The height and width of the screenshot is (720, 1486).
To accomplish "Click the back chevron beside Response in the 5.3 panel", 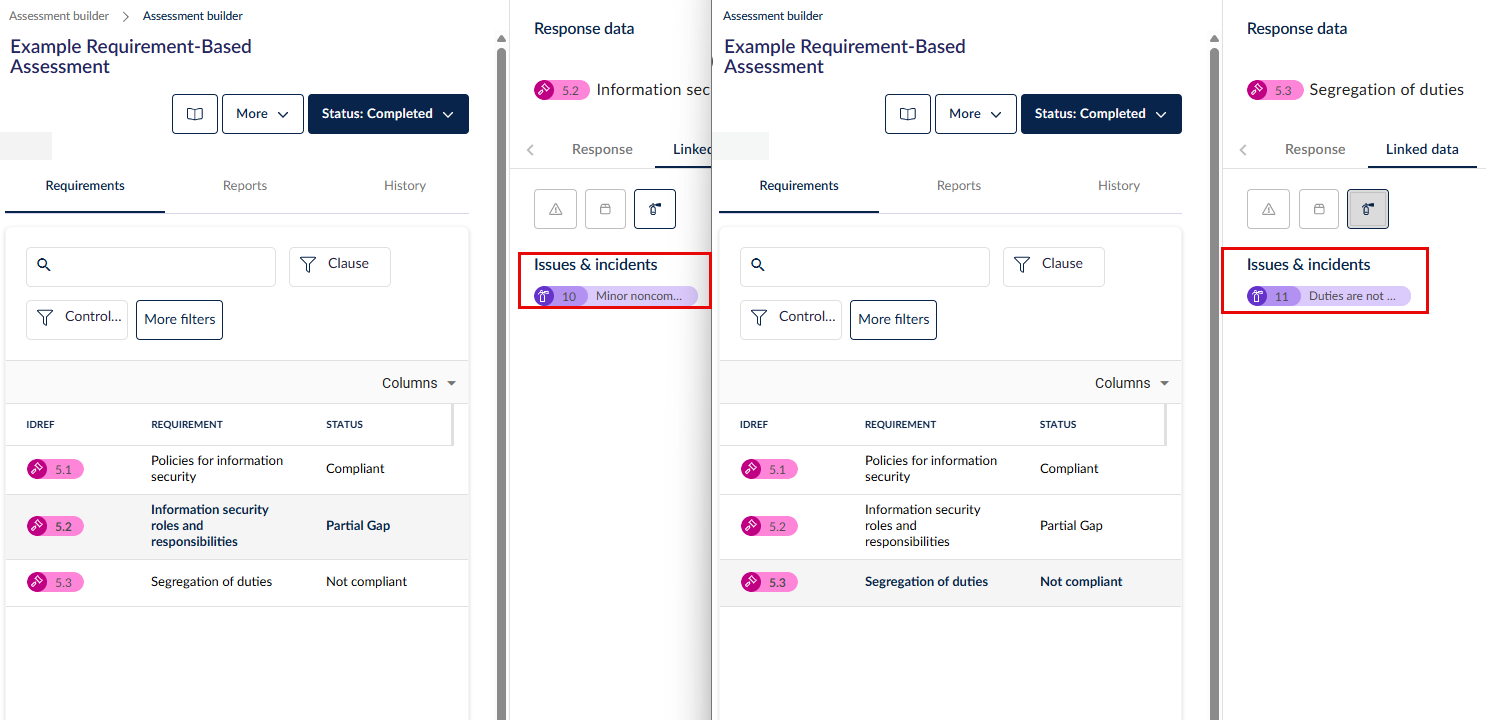I will click(1243, 150).
